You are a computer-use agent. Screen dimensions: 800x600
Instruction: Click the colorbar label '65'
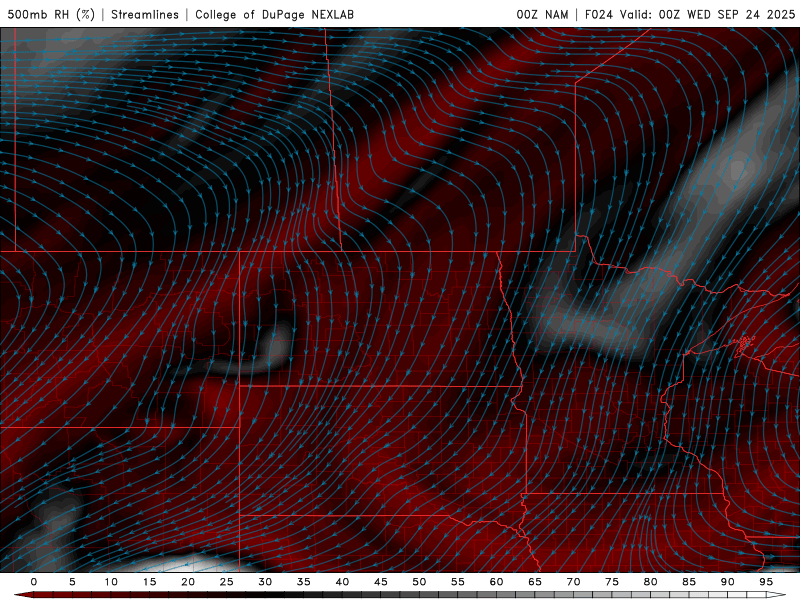coord(535,582)
